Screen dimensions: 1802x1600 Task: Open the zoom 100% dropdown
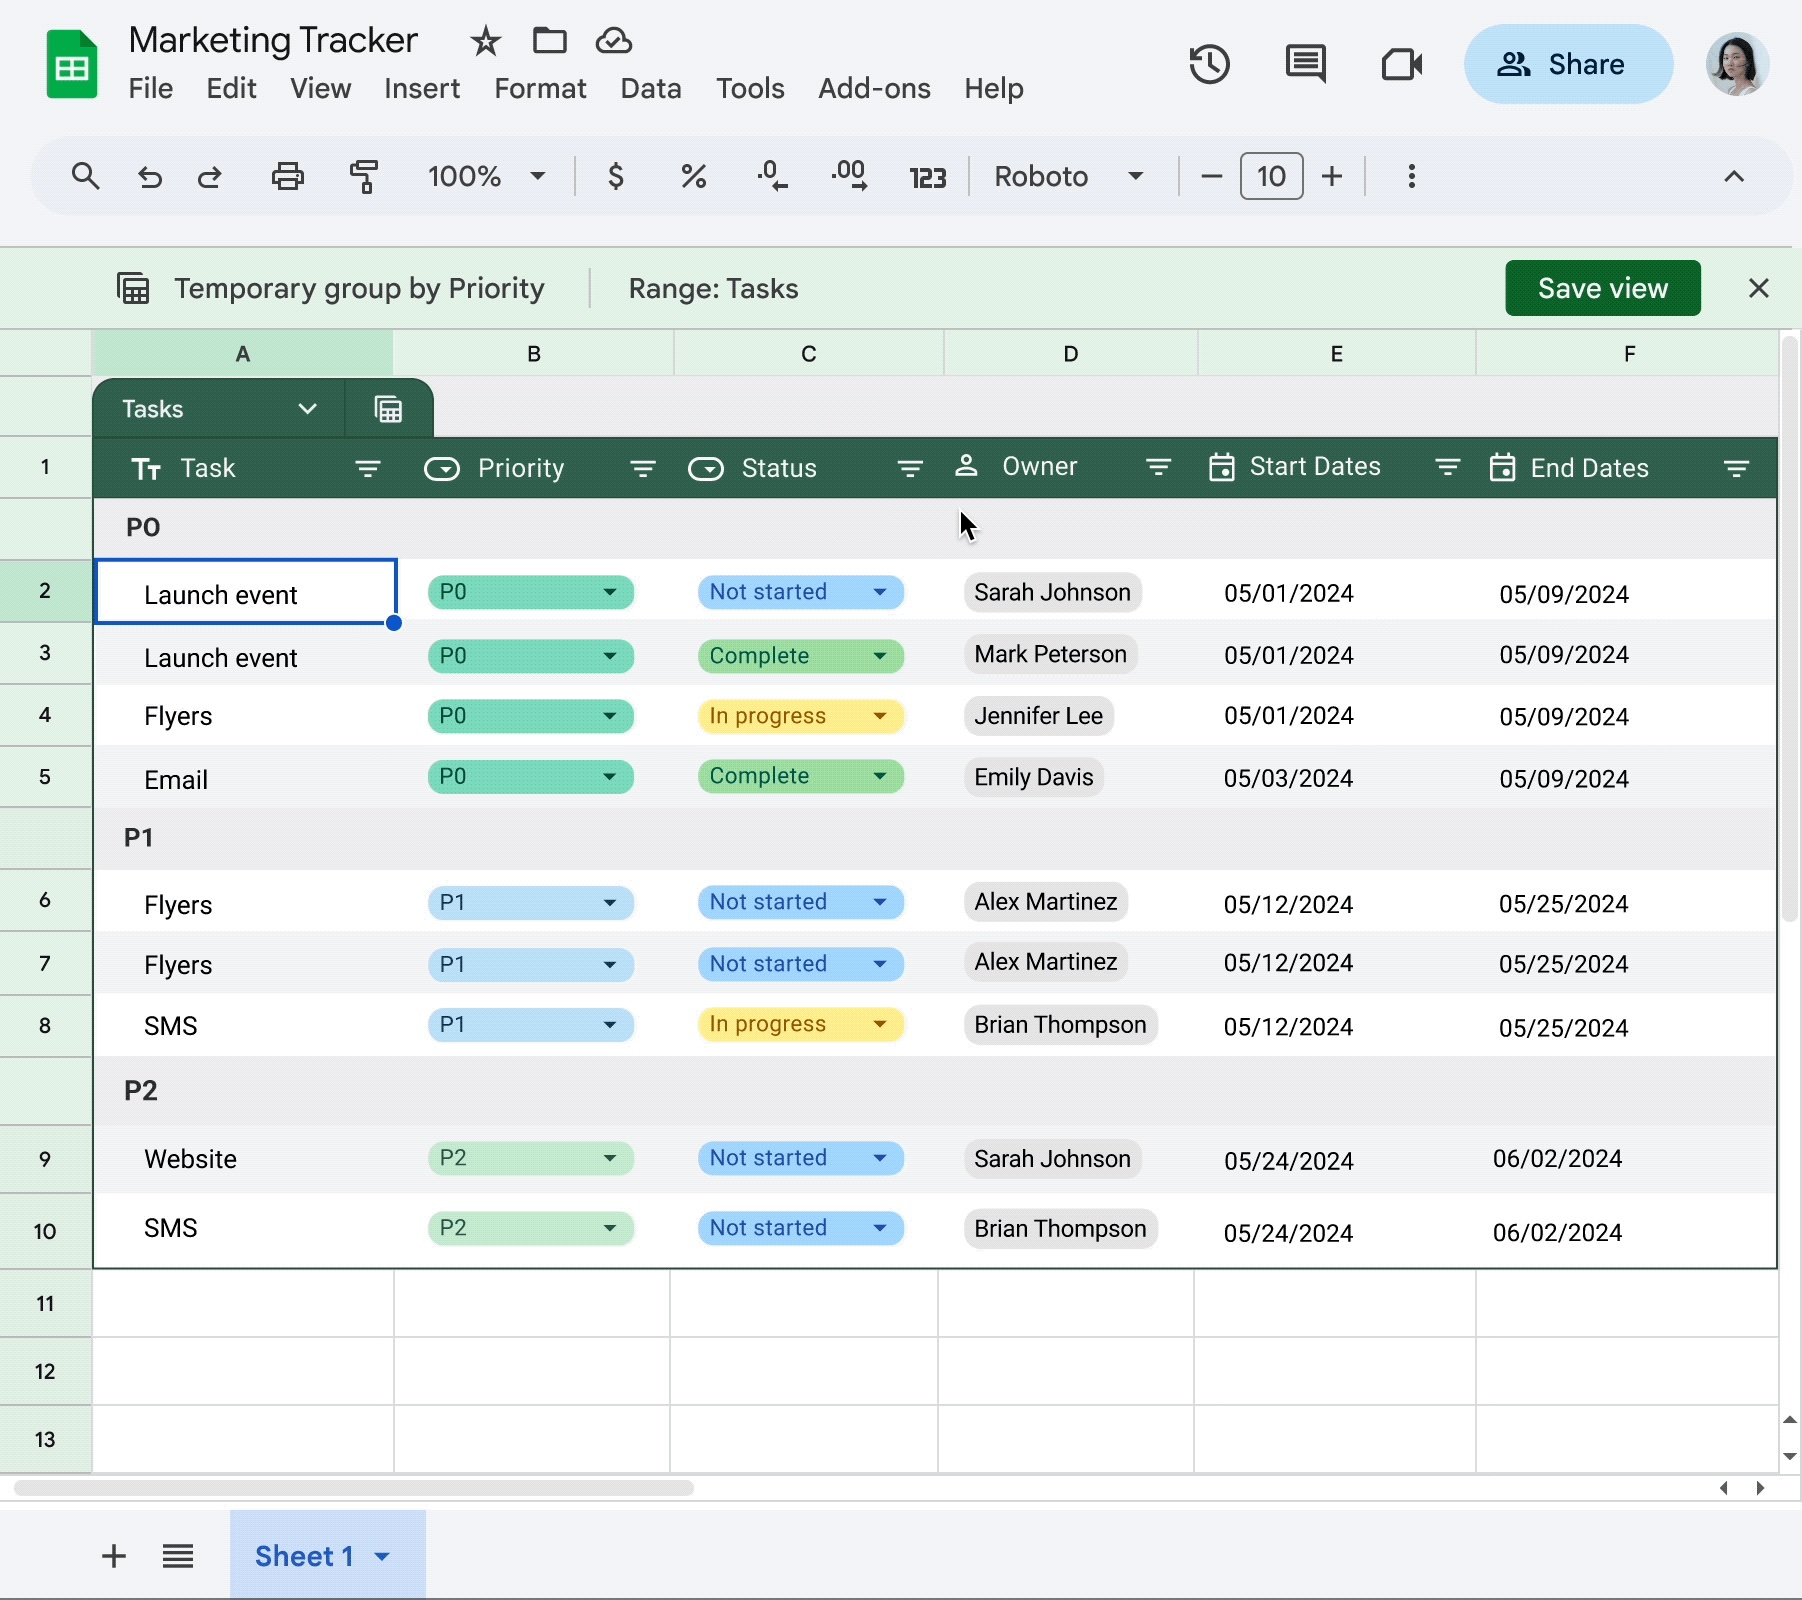[x=486, y=176]
